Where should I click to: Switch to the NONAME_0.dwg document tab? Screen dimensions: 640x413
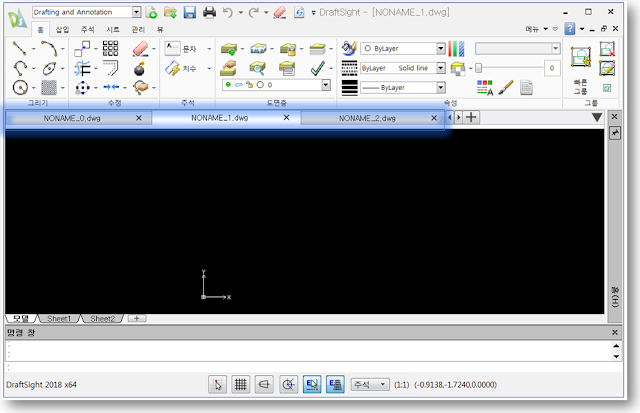(x=72, y=118)
